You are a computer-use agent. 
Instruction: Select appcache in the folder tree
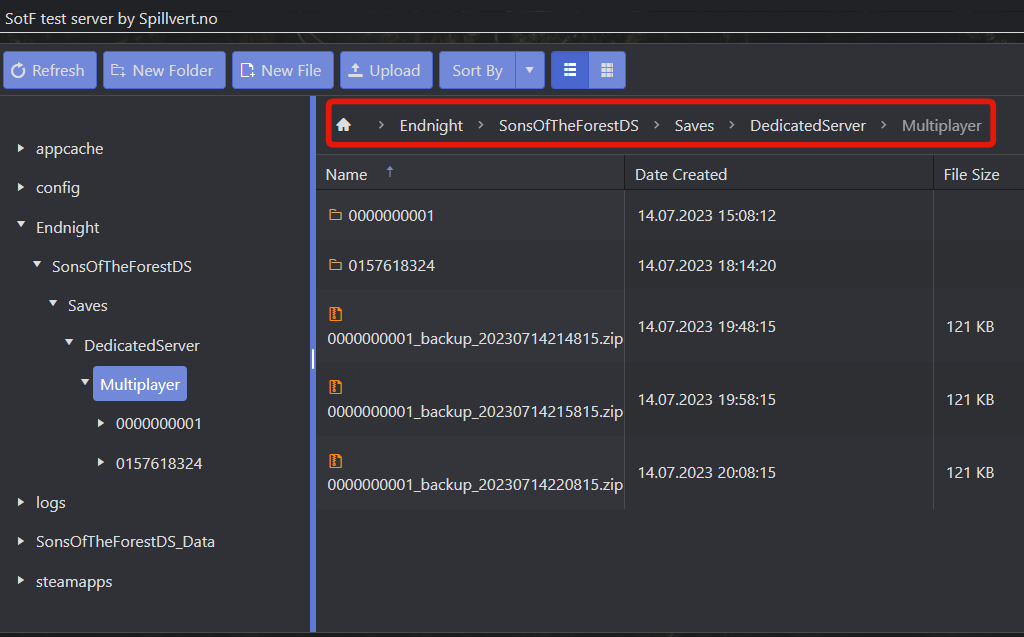click(x=69, y=149)
